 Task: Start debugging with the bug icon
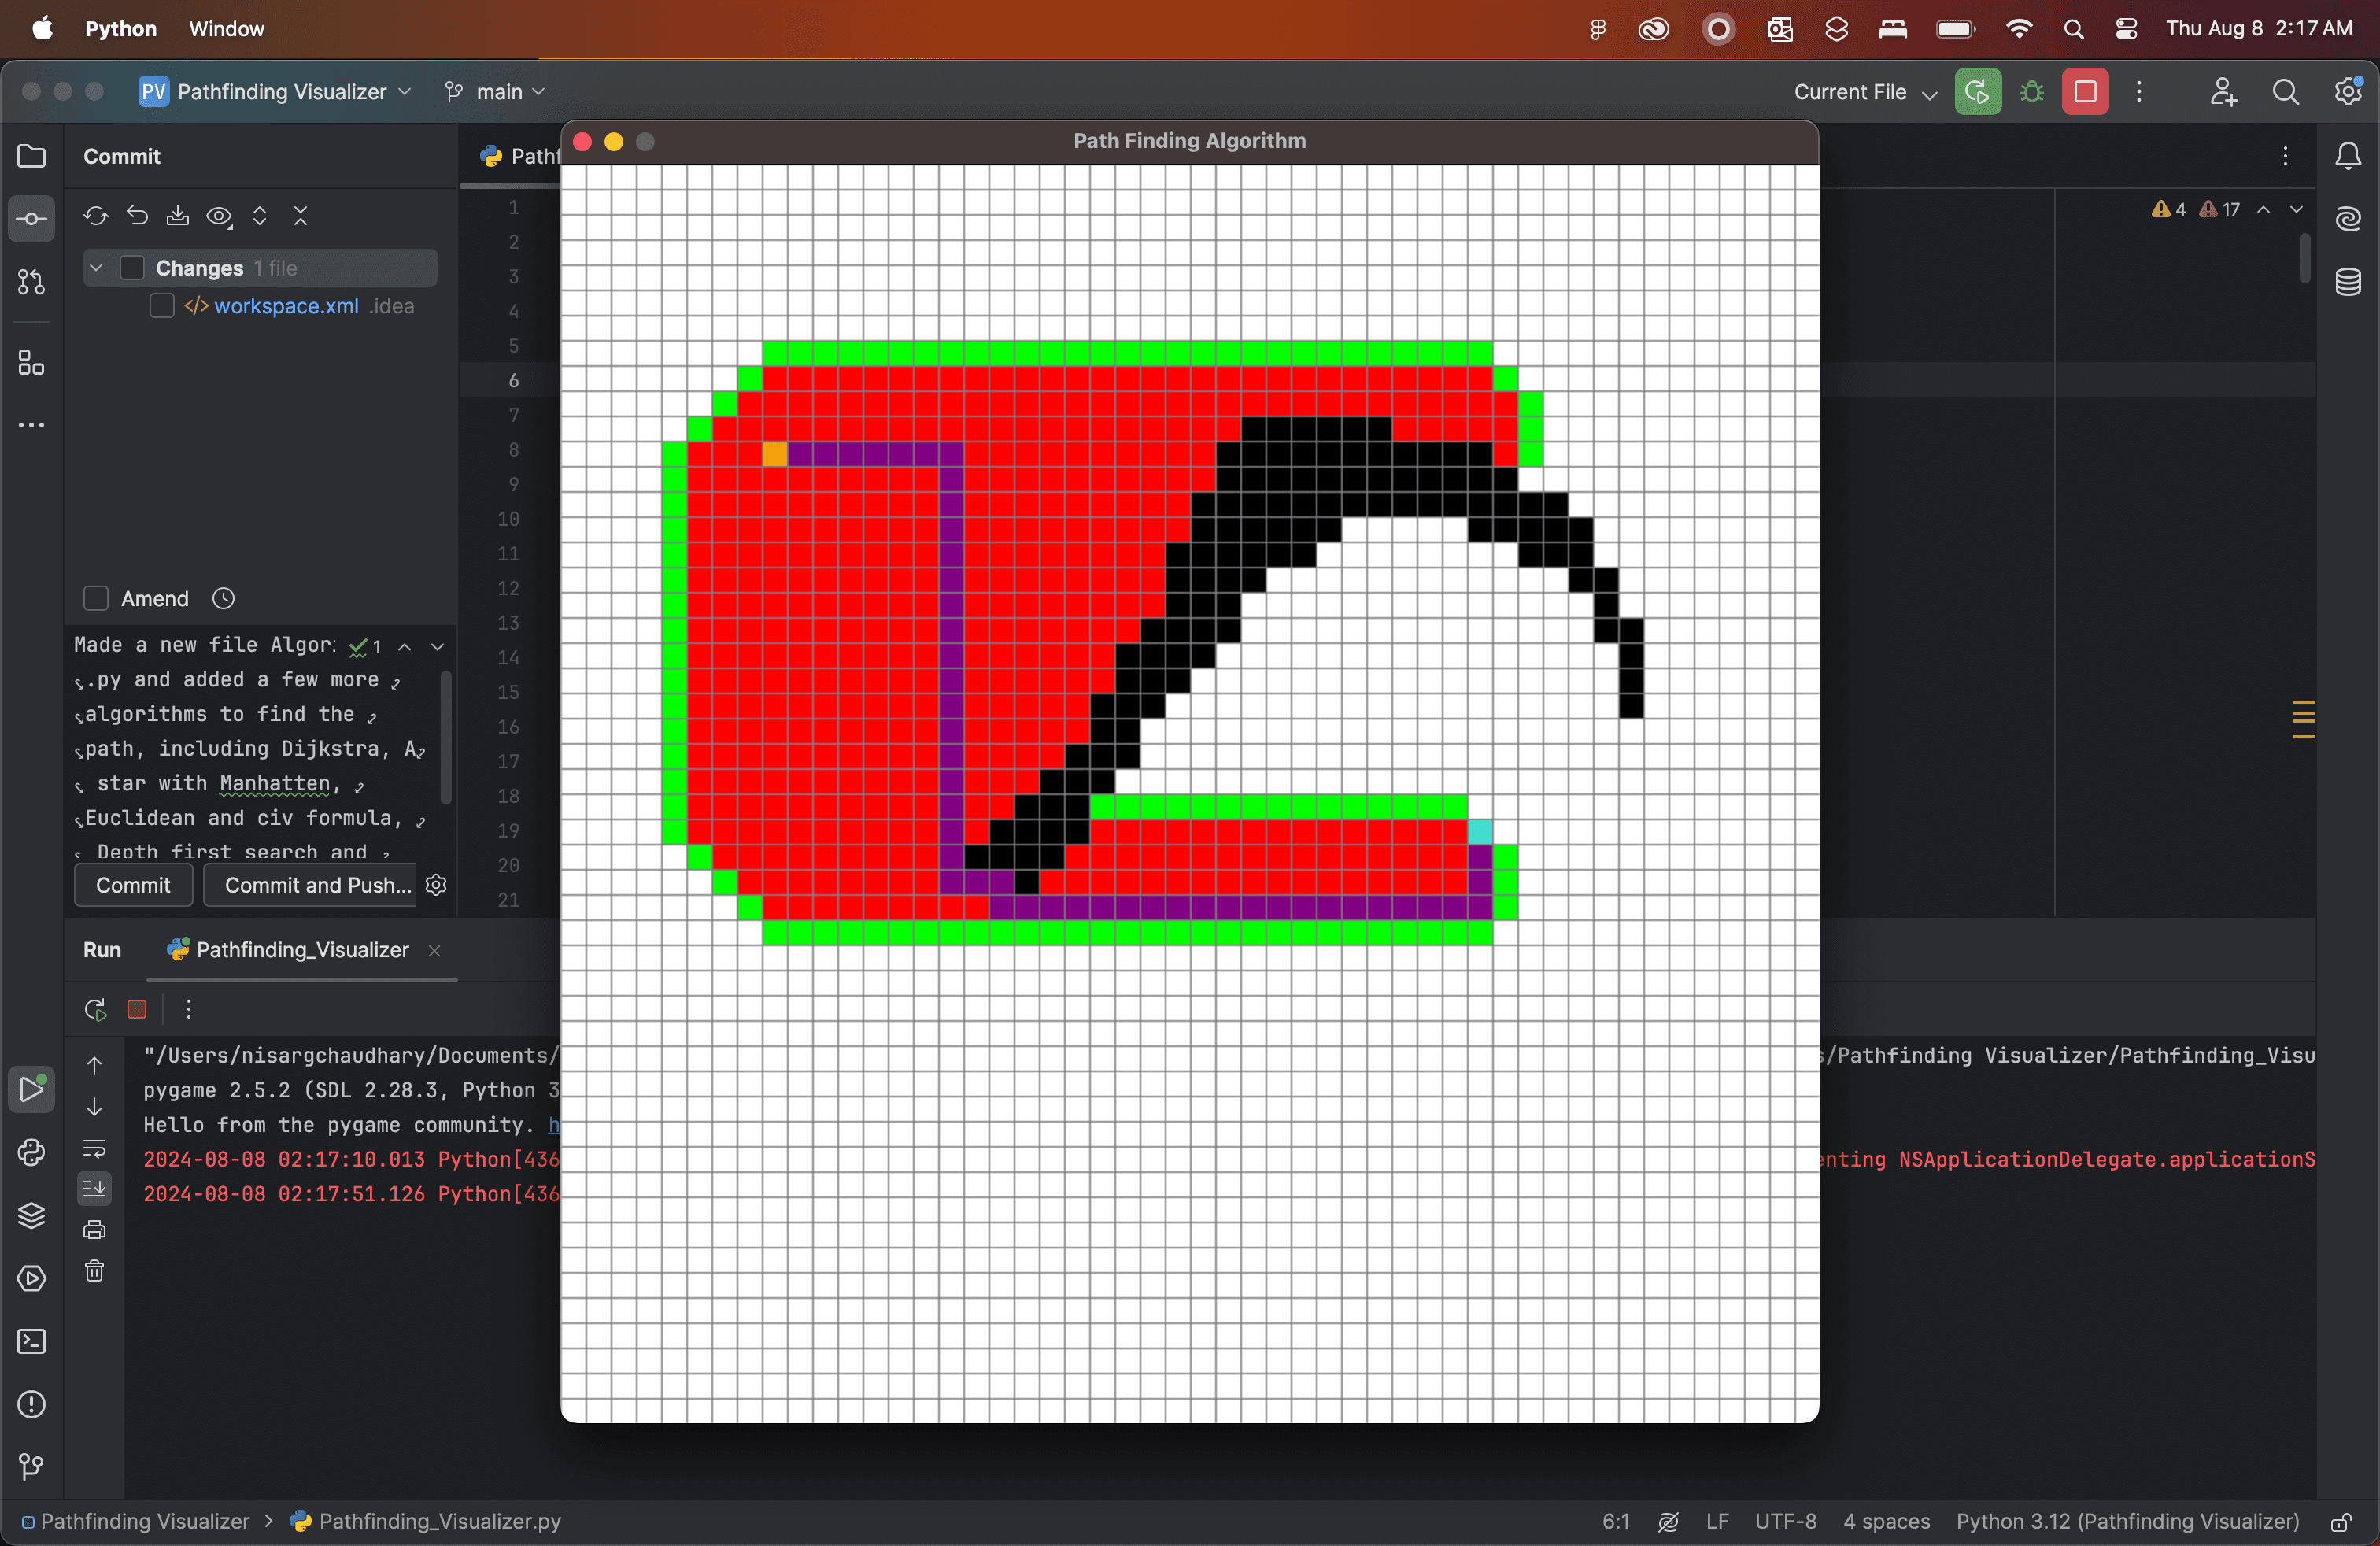pyautogui.click(x=2033, y=91)
